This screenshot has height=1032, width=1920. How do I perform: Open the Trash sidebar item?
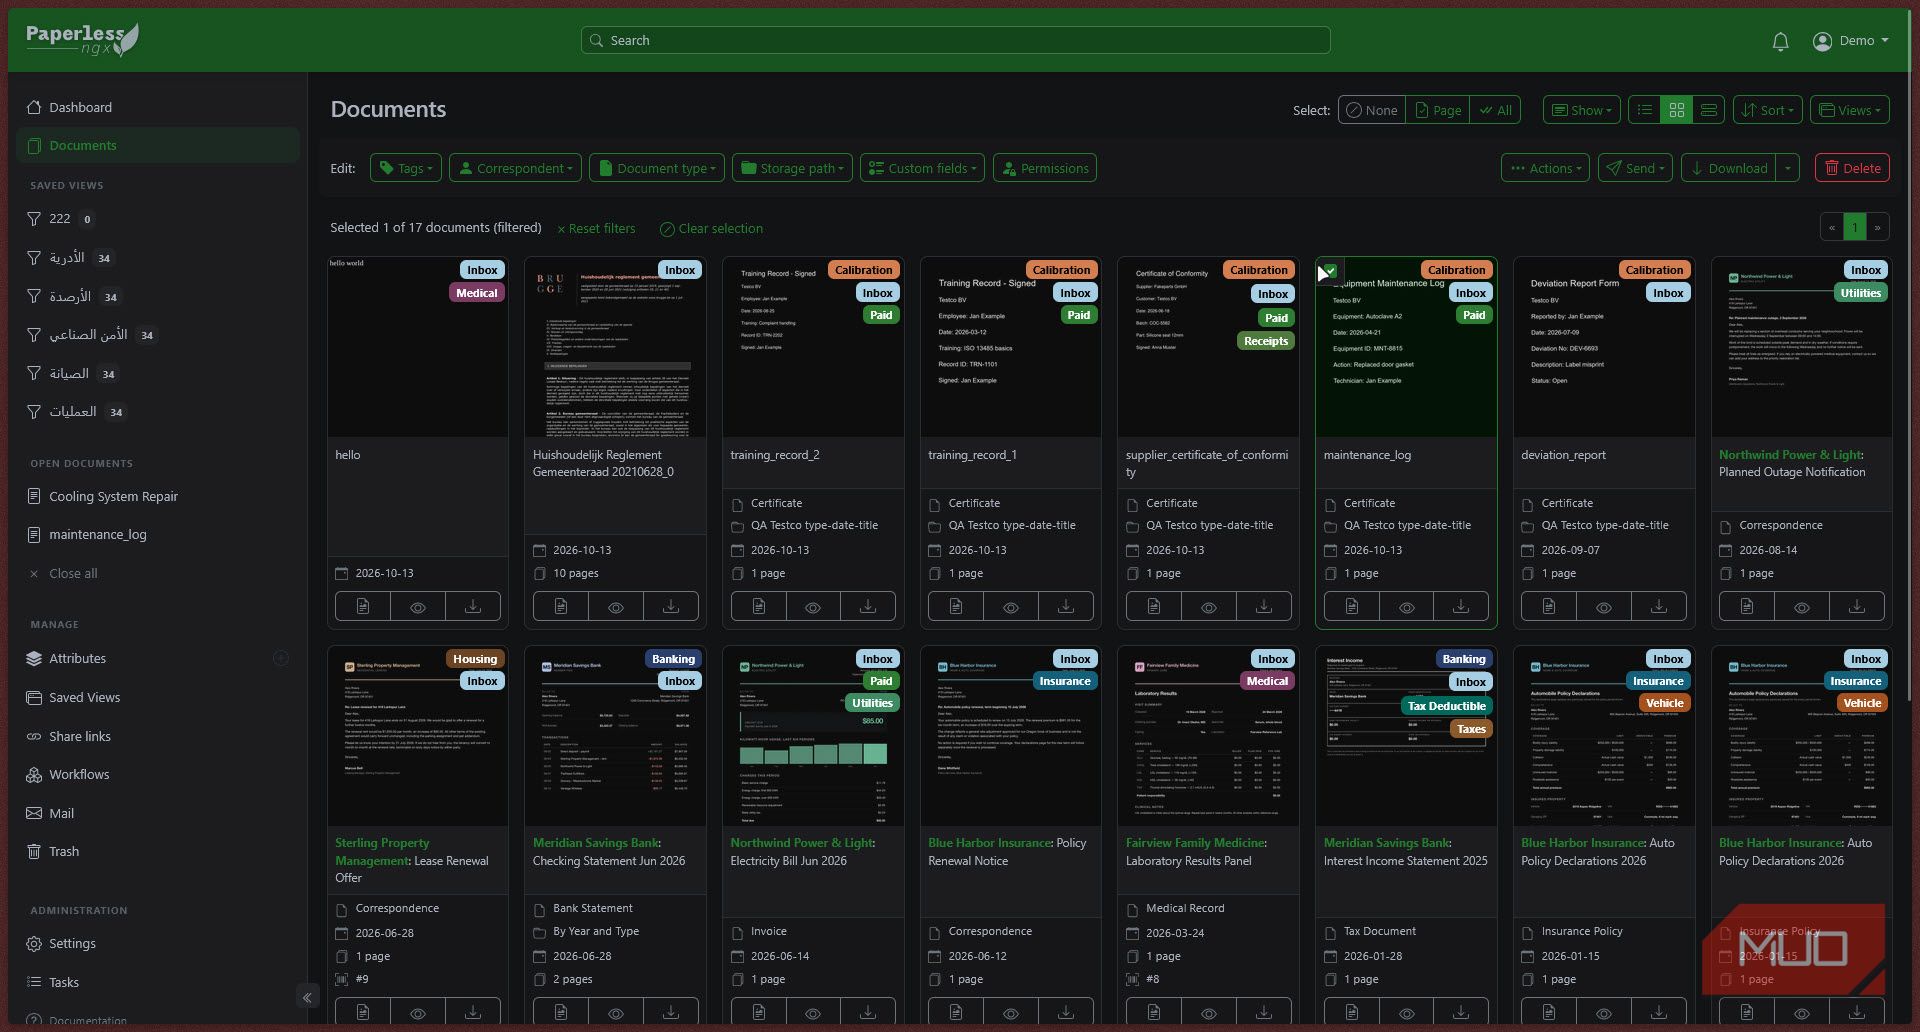(158, 851)
